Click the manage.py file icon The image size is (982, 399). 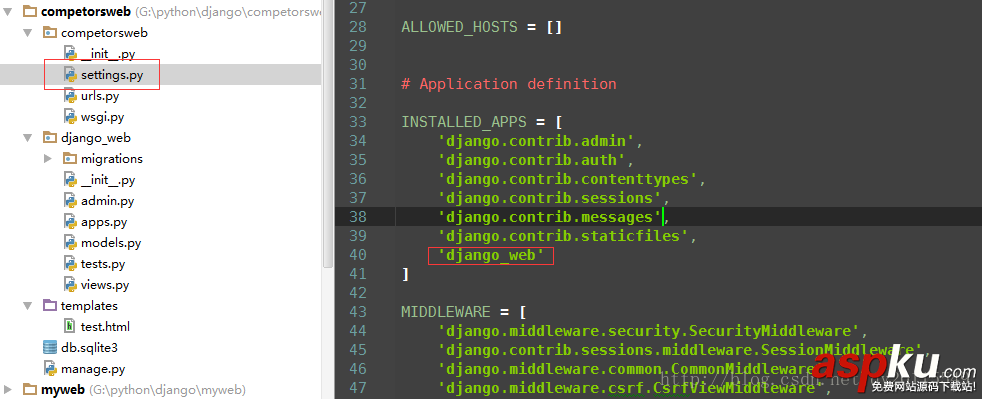coord(49,369)
